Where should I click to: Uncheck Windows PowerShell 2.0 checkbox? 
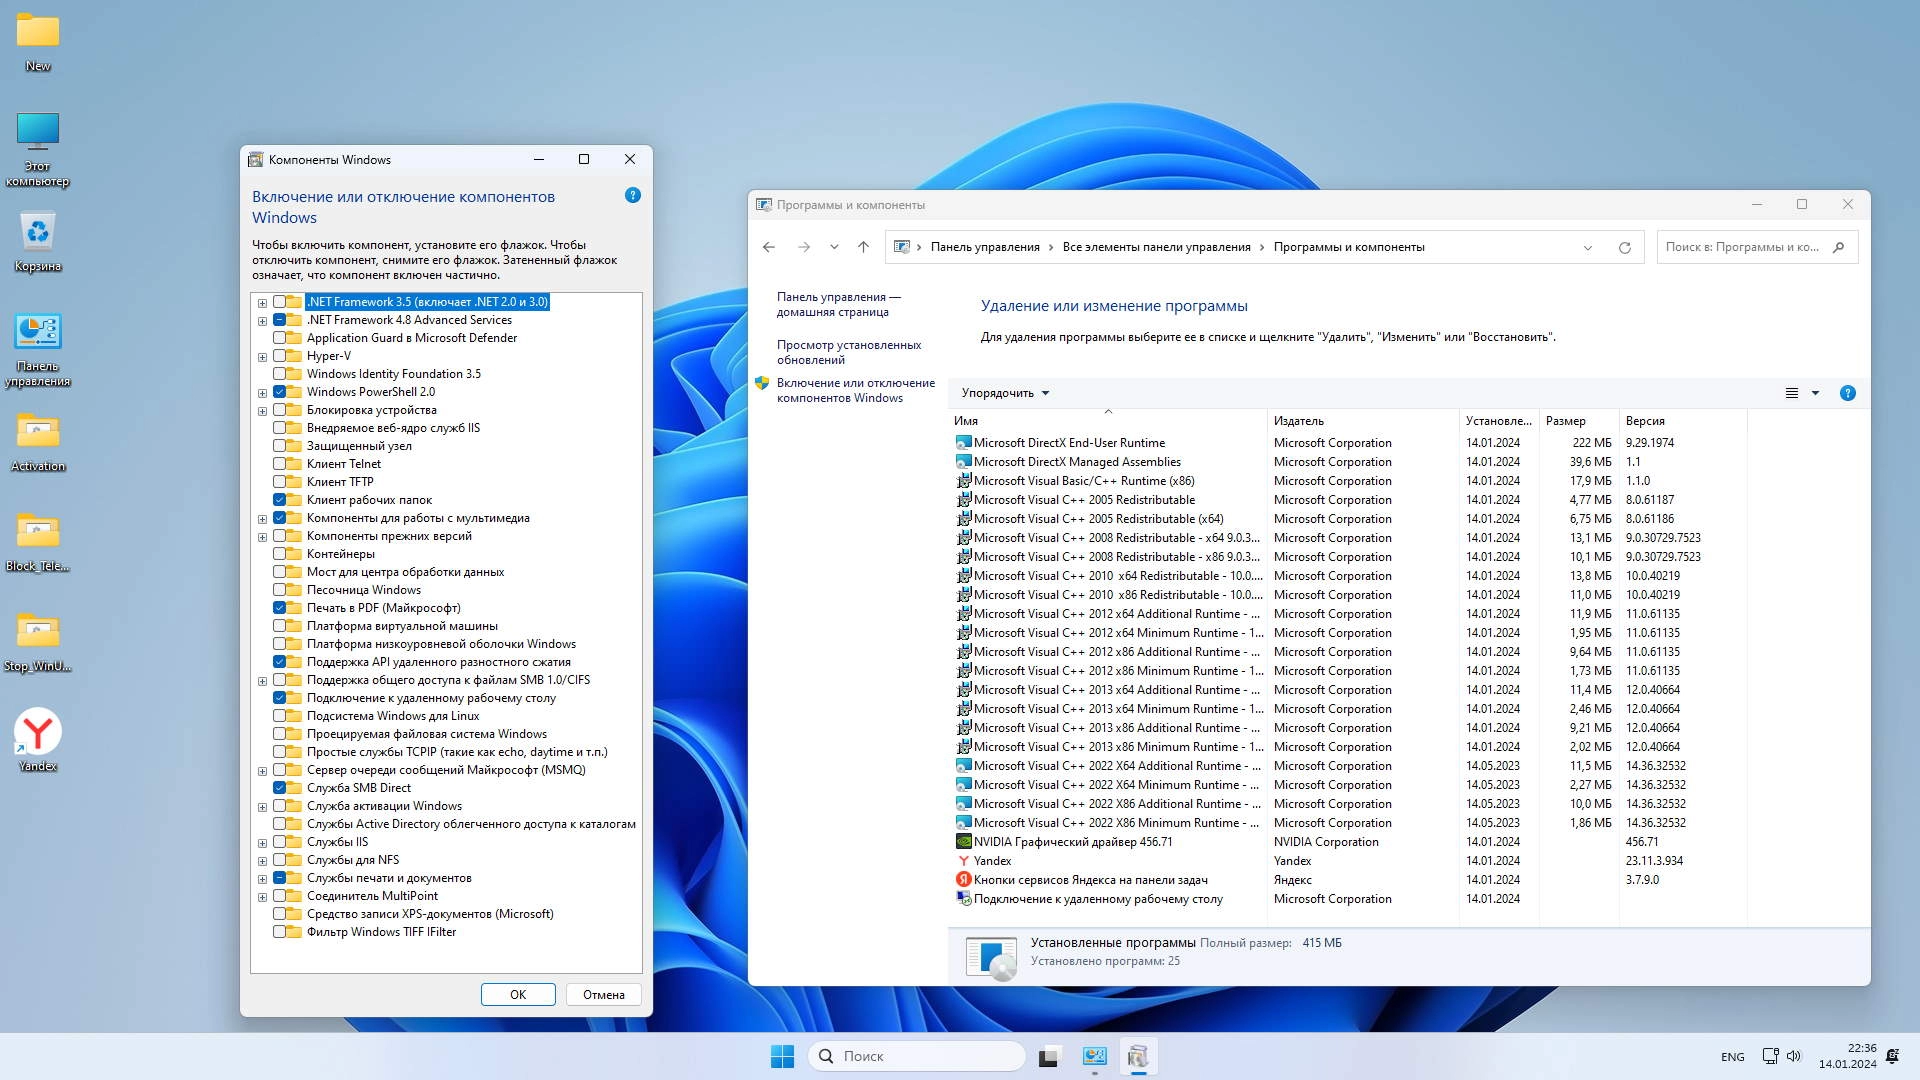(x=280, y=392)
